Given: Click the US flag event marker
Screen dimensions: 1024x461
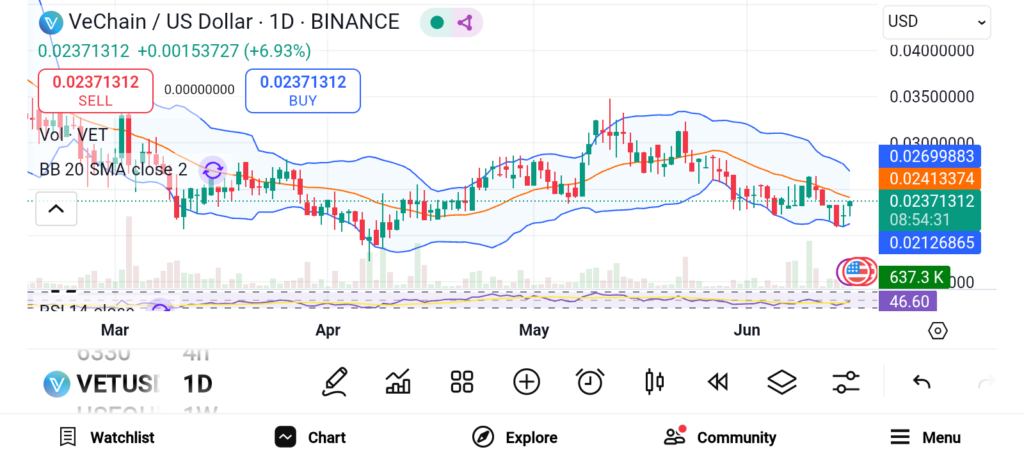Looking at the screenshot, I should pos(859,272).
